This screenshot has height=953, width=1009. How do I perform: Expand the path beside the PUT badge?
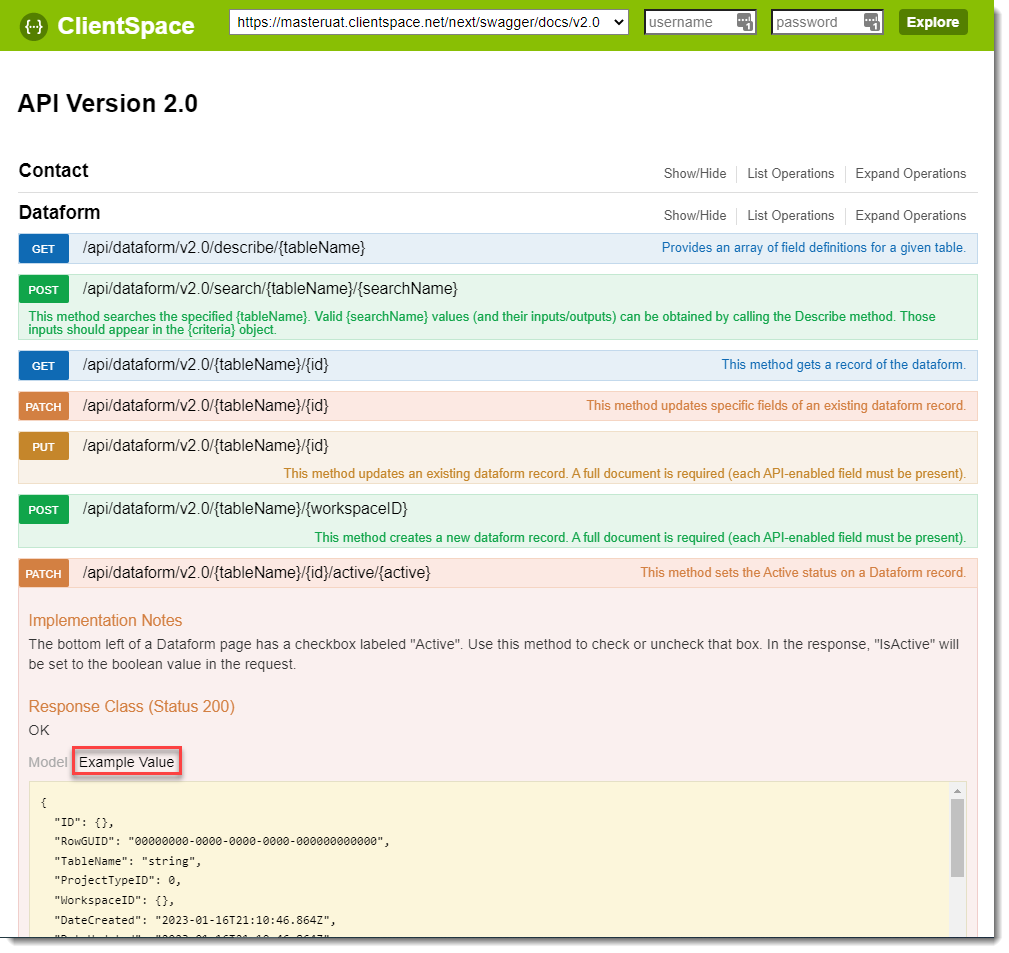tap(205, 446)
